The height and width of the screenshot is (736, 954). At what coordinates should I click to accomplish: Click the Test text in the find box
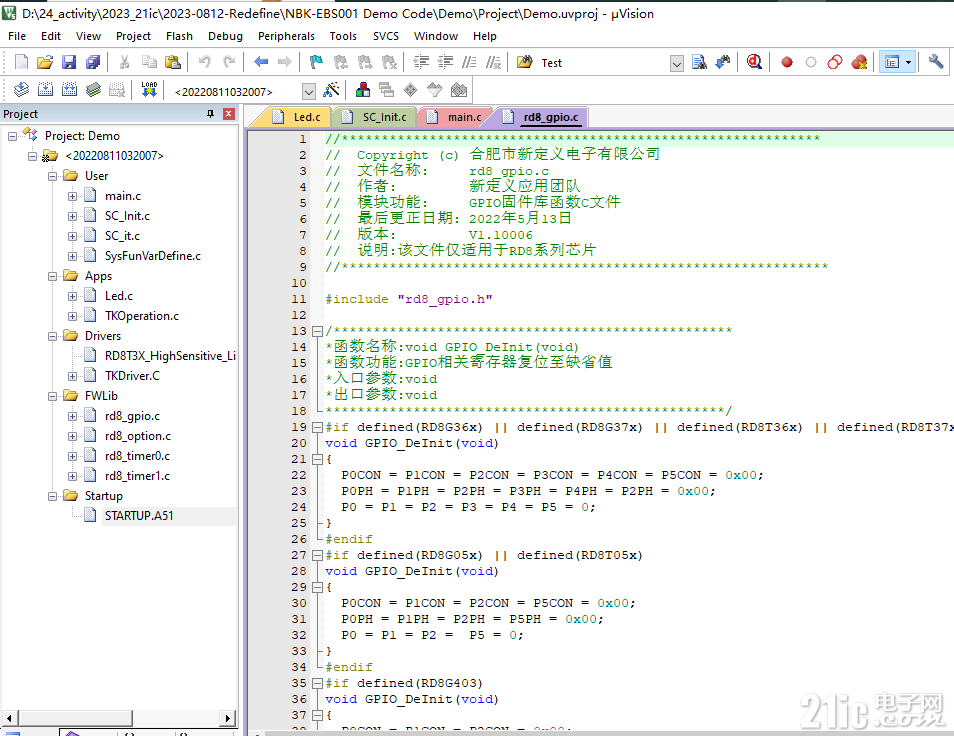551,63
